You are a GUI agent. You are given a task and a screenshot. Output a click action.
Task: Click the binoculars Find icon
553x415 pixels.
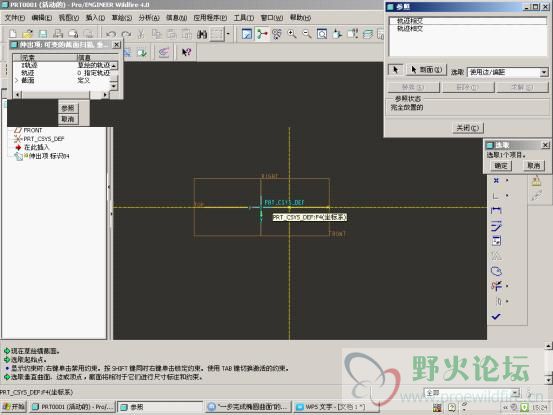202,34
